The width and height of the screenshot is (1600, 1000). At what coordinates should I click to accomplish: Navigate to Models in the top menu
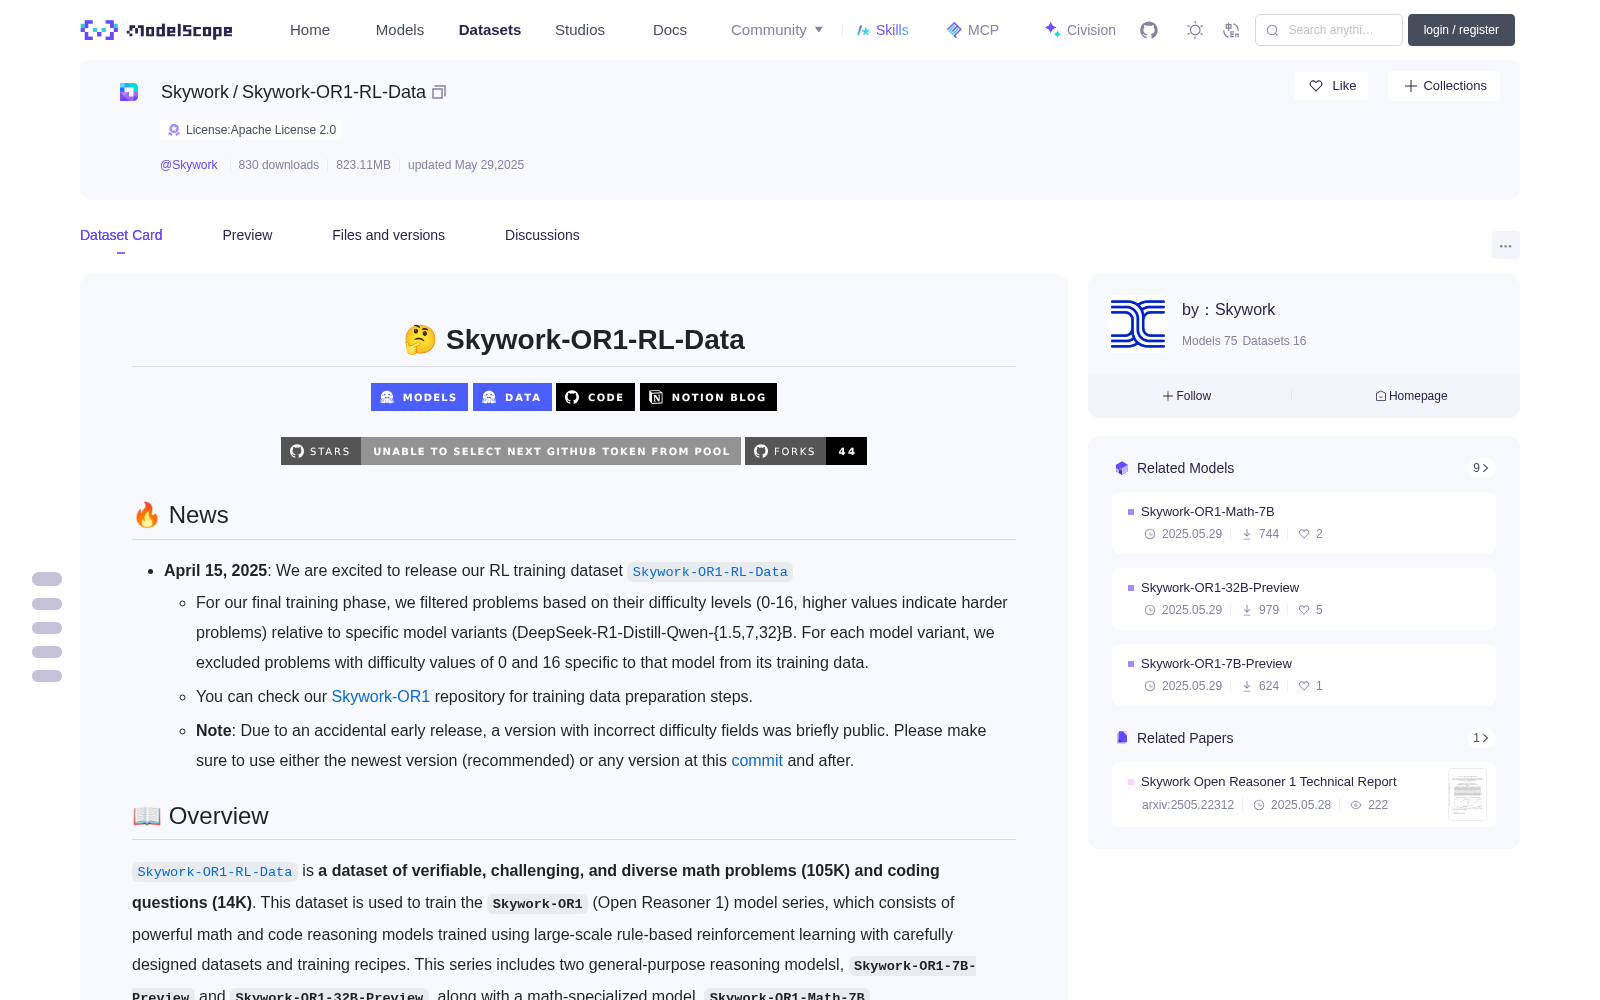400,30
